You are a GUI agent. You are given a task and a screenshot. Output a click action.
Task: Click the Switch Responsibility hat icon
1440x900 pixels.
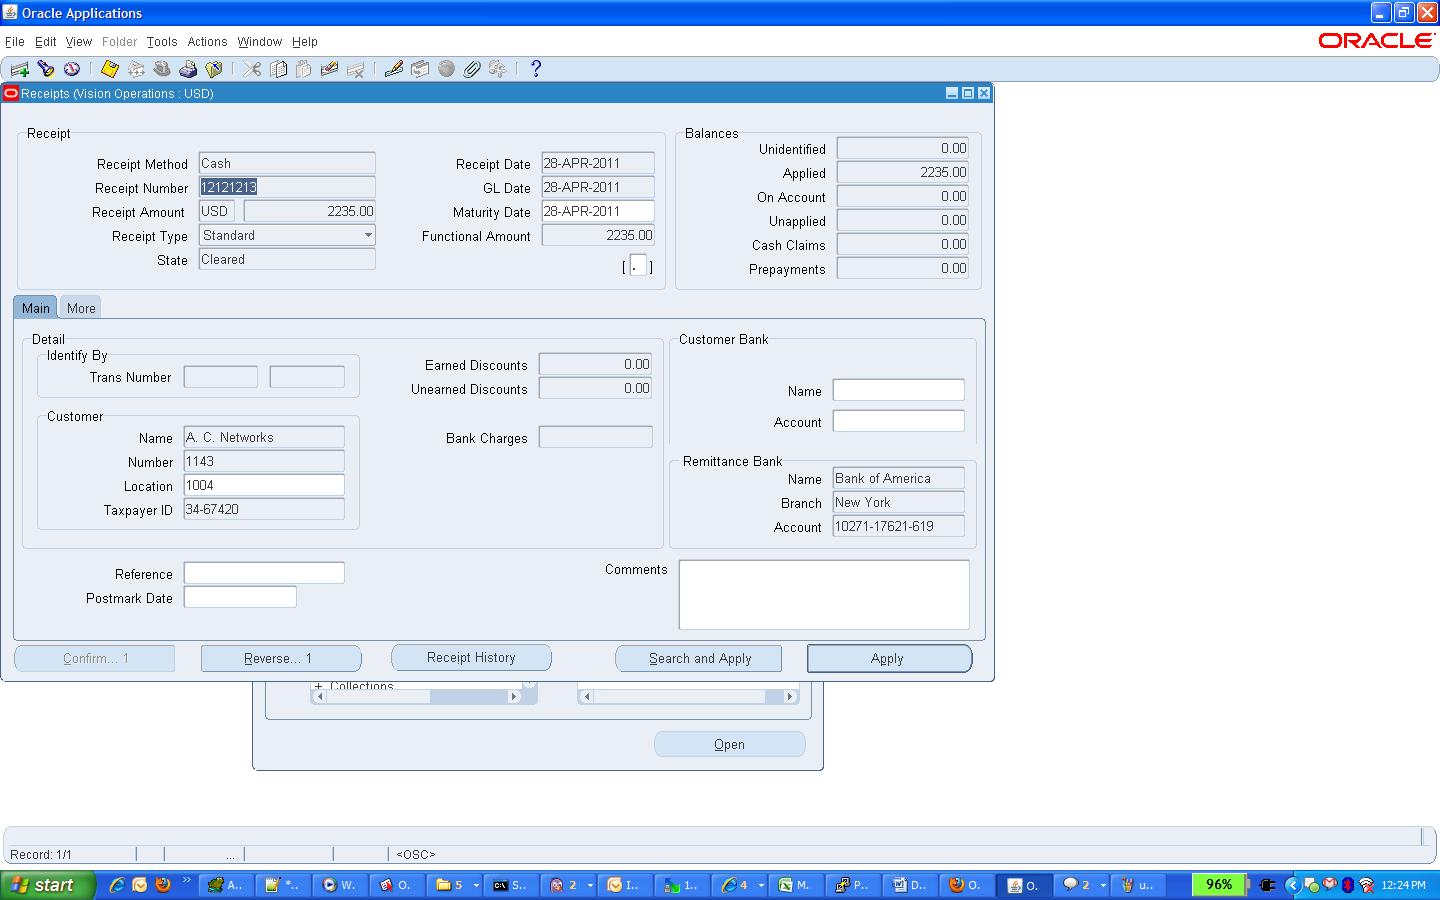pyautogui.click(x=162, y=69)
